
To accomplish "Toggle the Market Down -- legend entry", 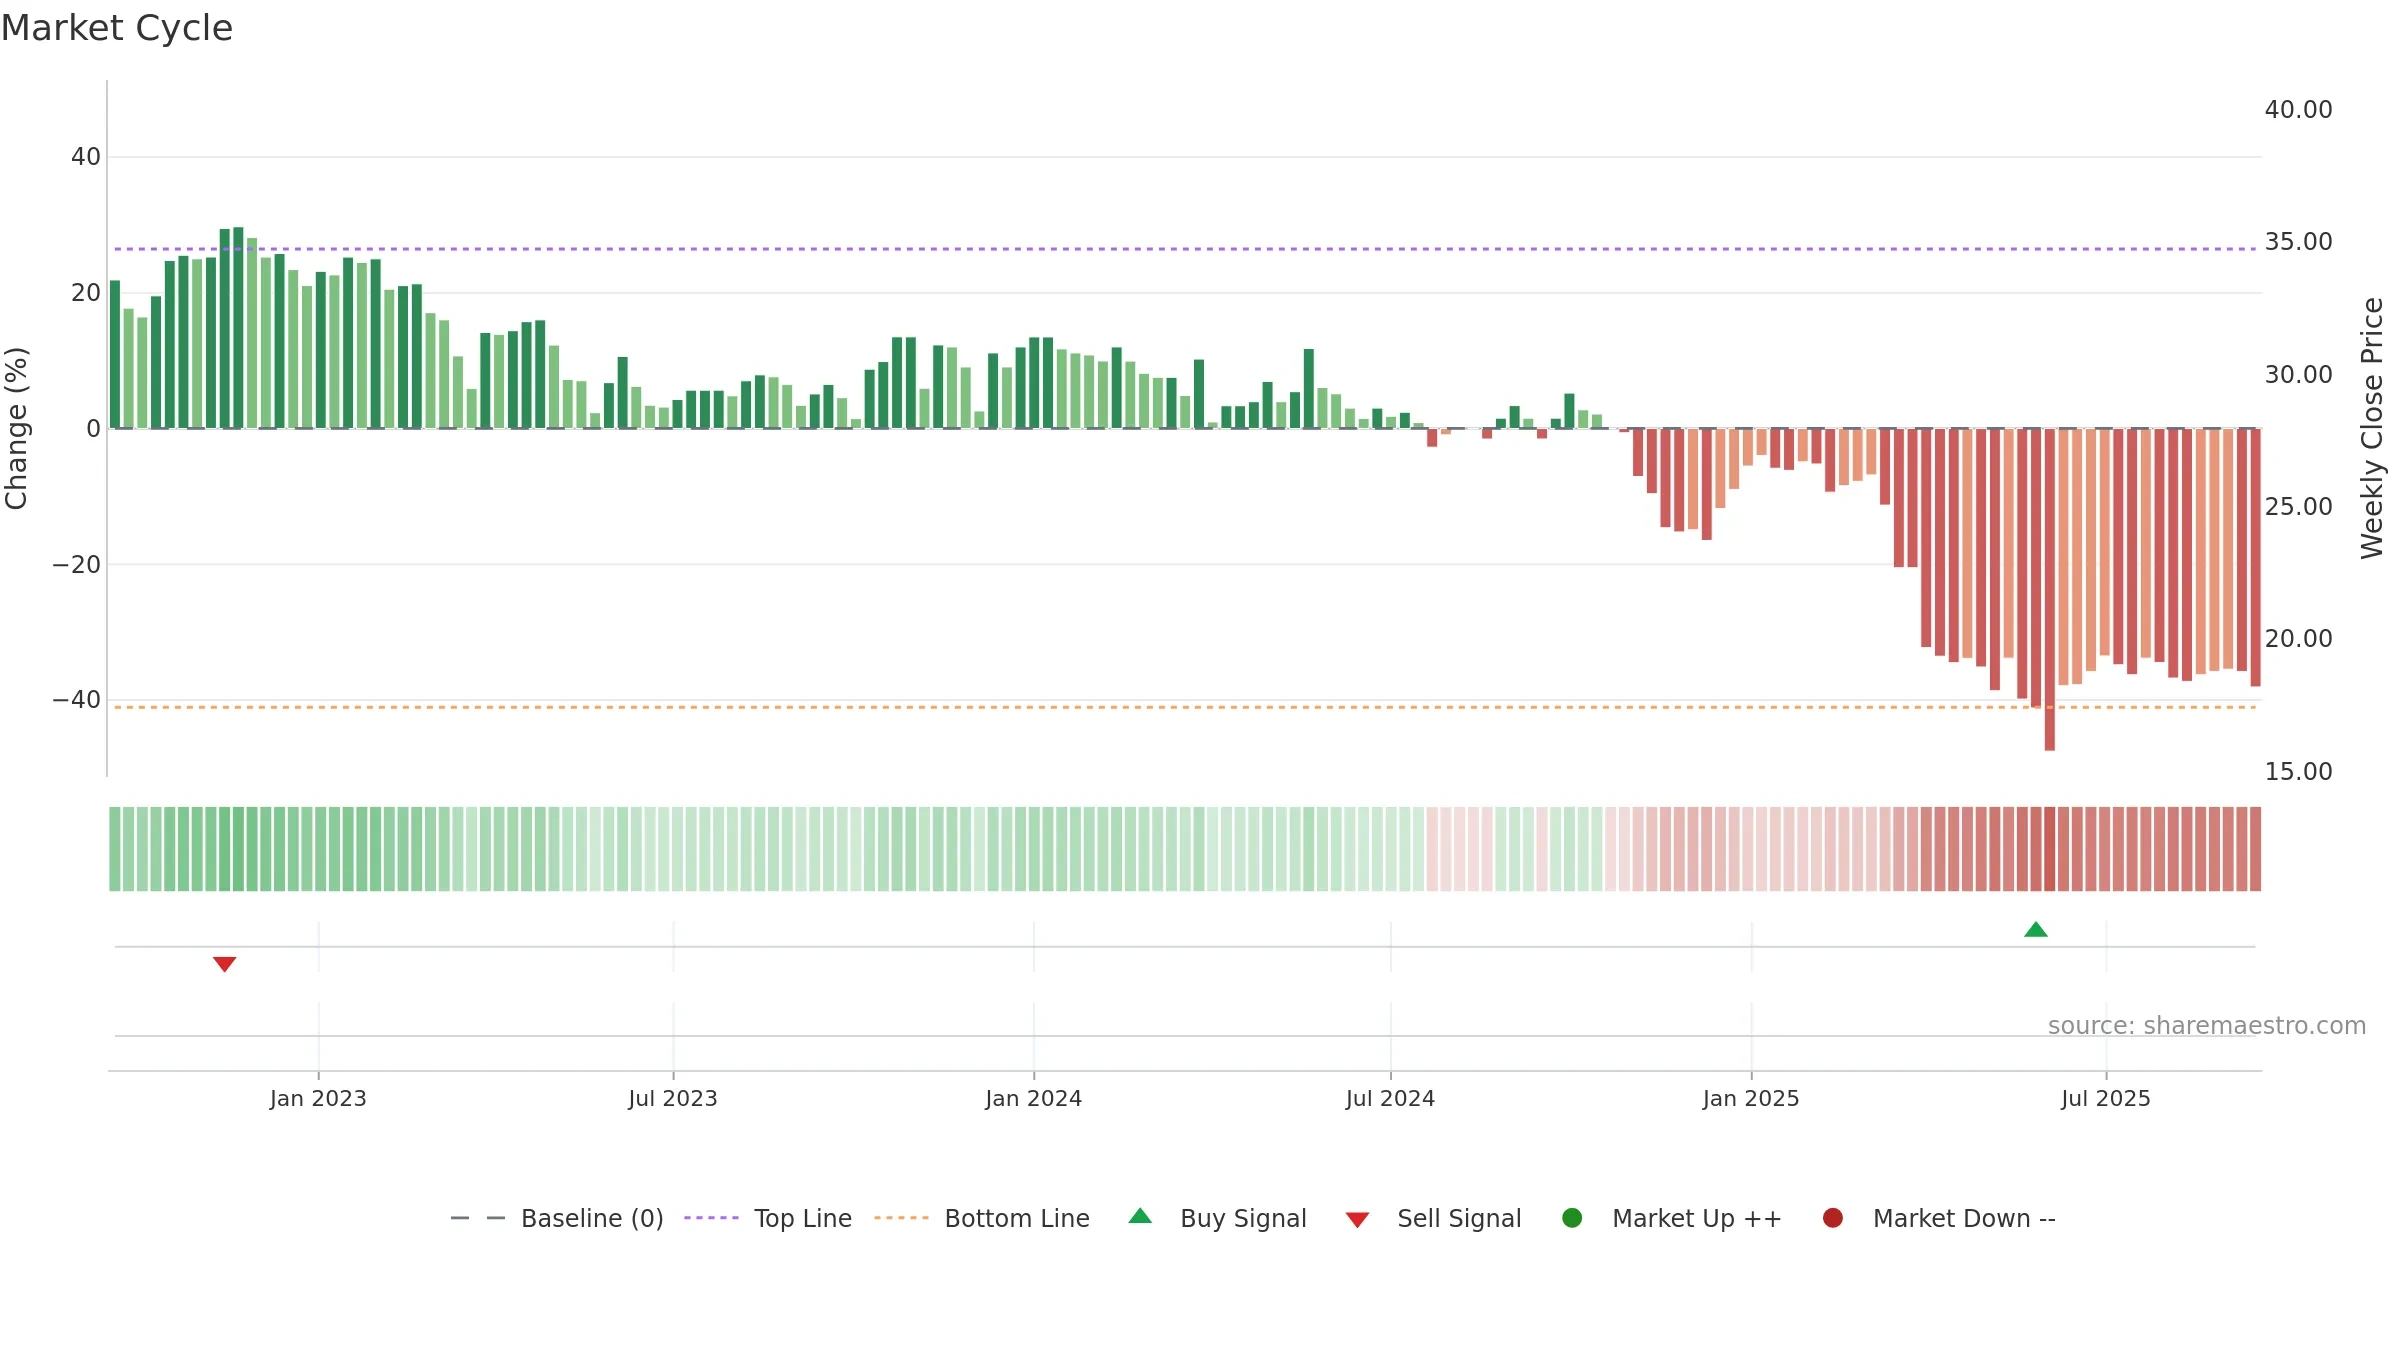I will [1939, 1218].
